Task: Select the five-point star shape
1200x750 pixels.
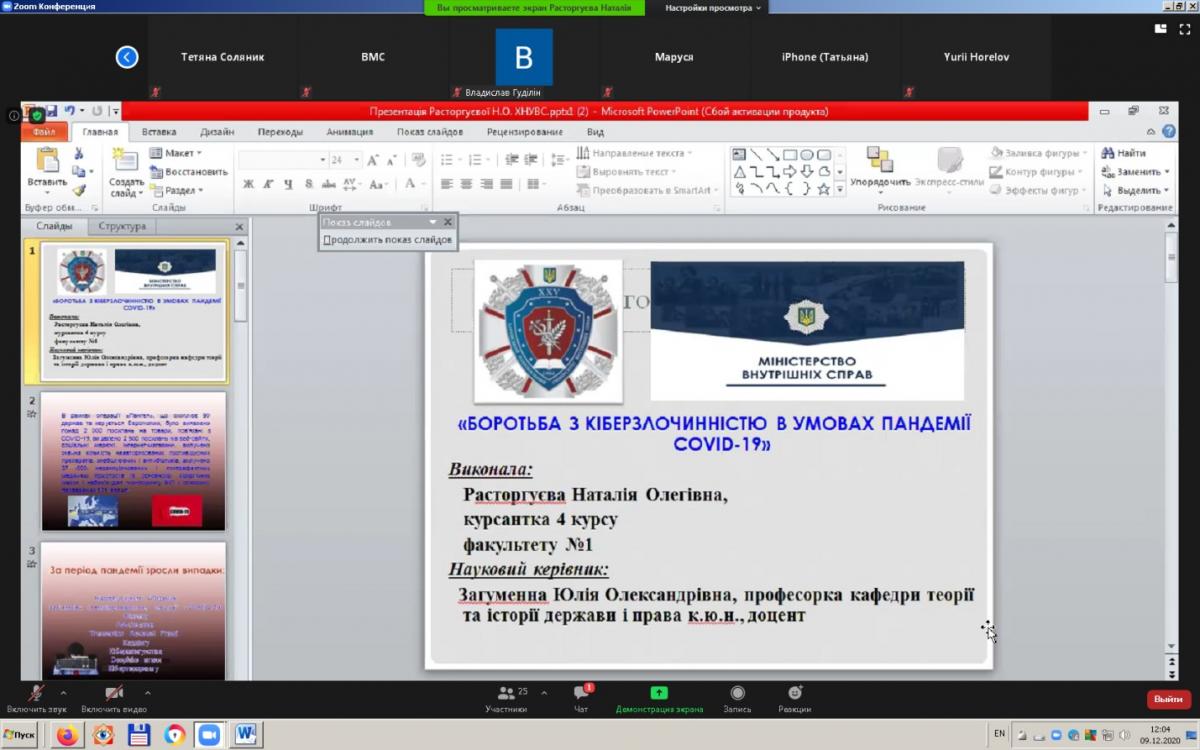Action: [x=823, y=189]
